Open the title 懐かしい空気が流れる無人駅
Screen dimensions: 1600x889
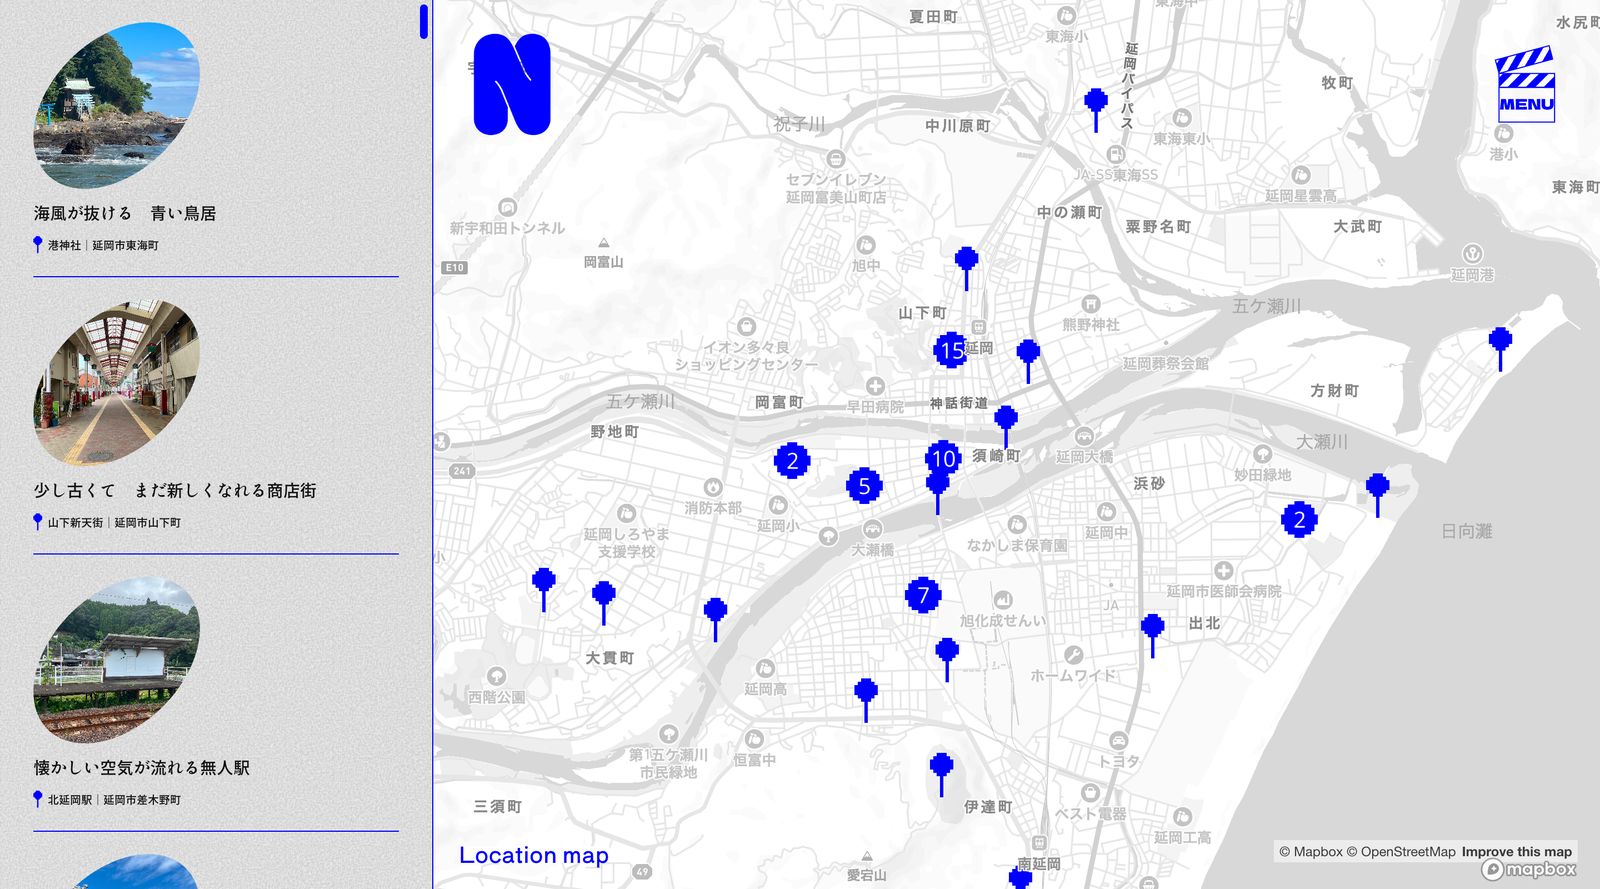coord(142,767)
